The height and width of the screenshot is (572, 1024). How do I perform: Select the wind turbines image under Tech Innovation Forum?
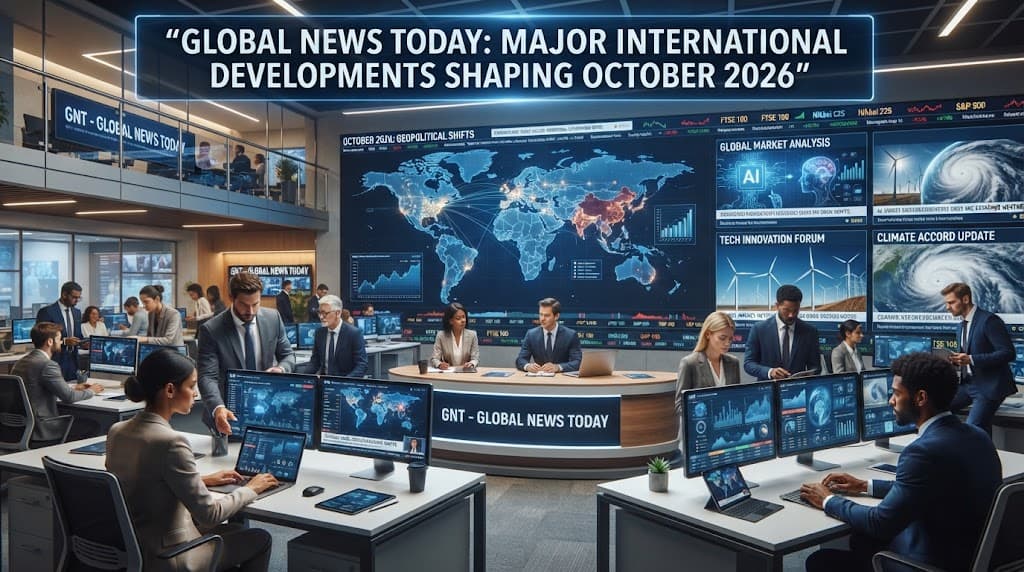tap(791, 279)
